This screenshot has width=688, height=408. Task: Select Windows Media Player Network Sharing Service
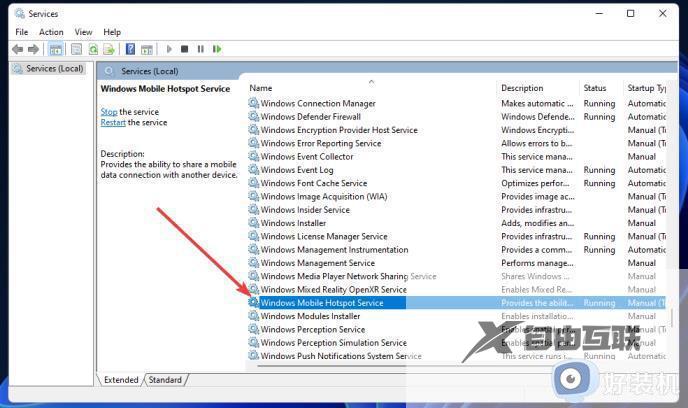pos(457,276)
